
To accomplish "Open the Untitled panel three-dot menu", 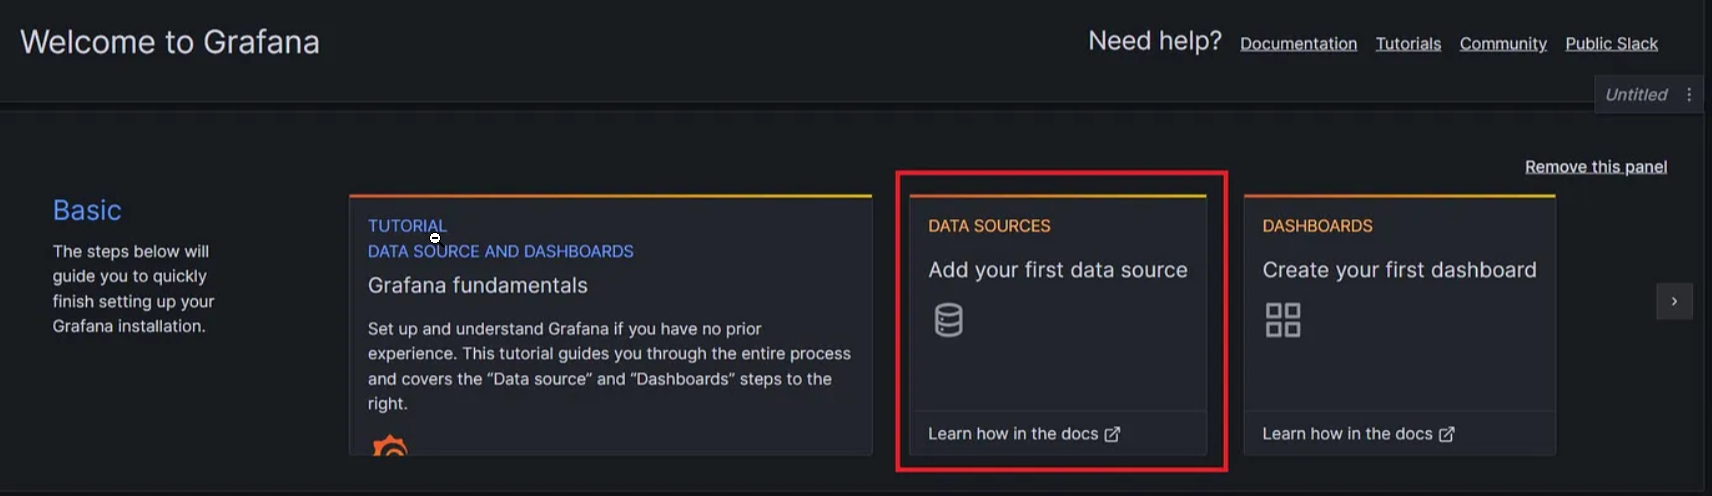I will click(x=1689, y=95).
